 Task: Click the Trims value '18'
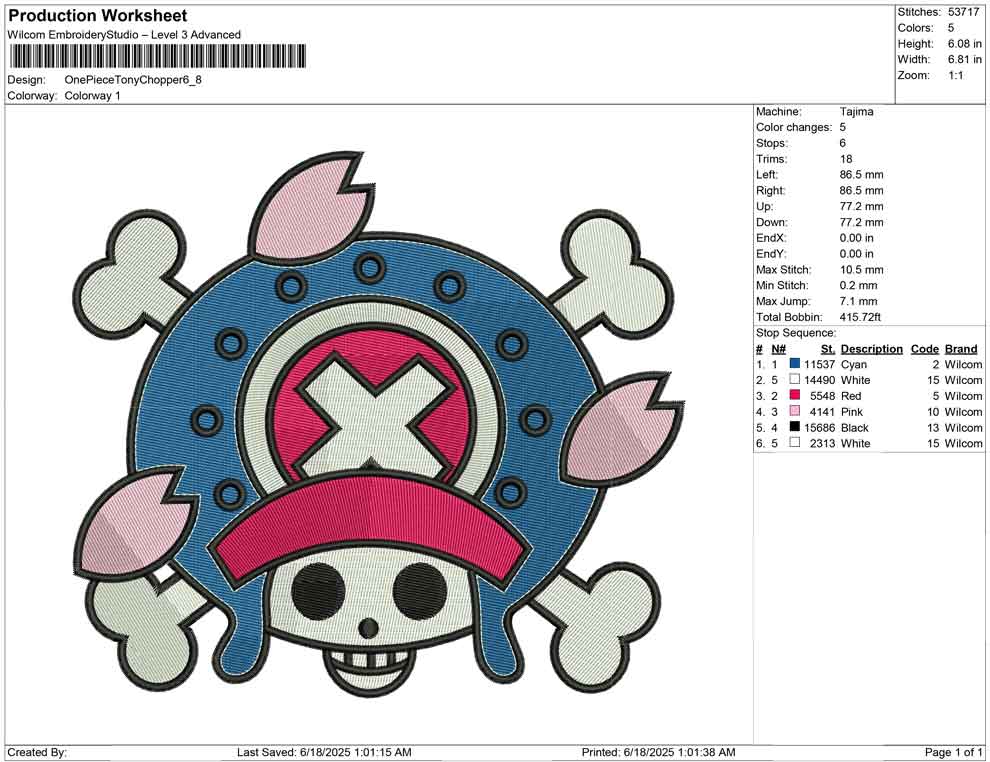pyautogui.click(x=846, y=158)
